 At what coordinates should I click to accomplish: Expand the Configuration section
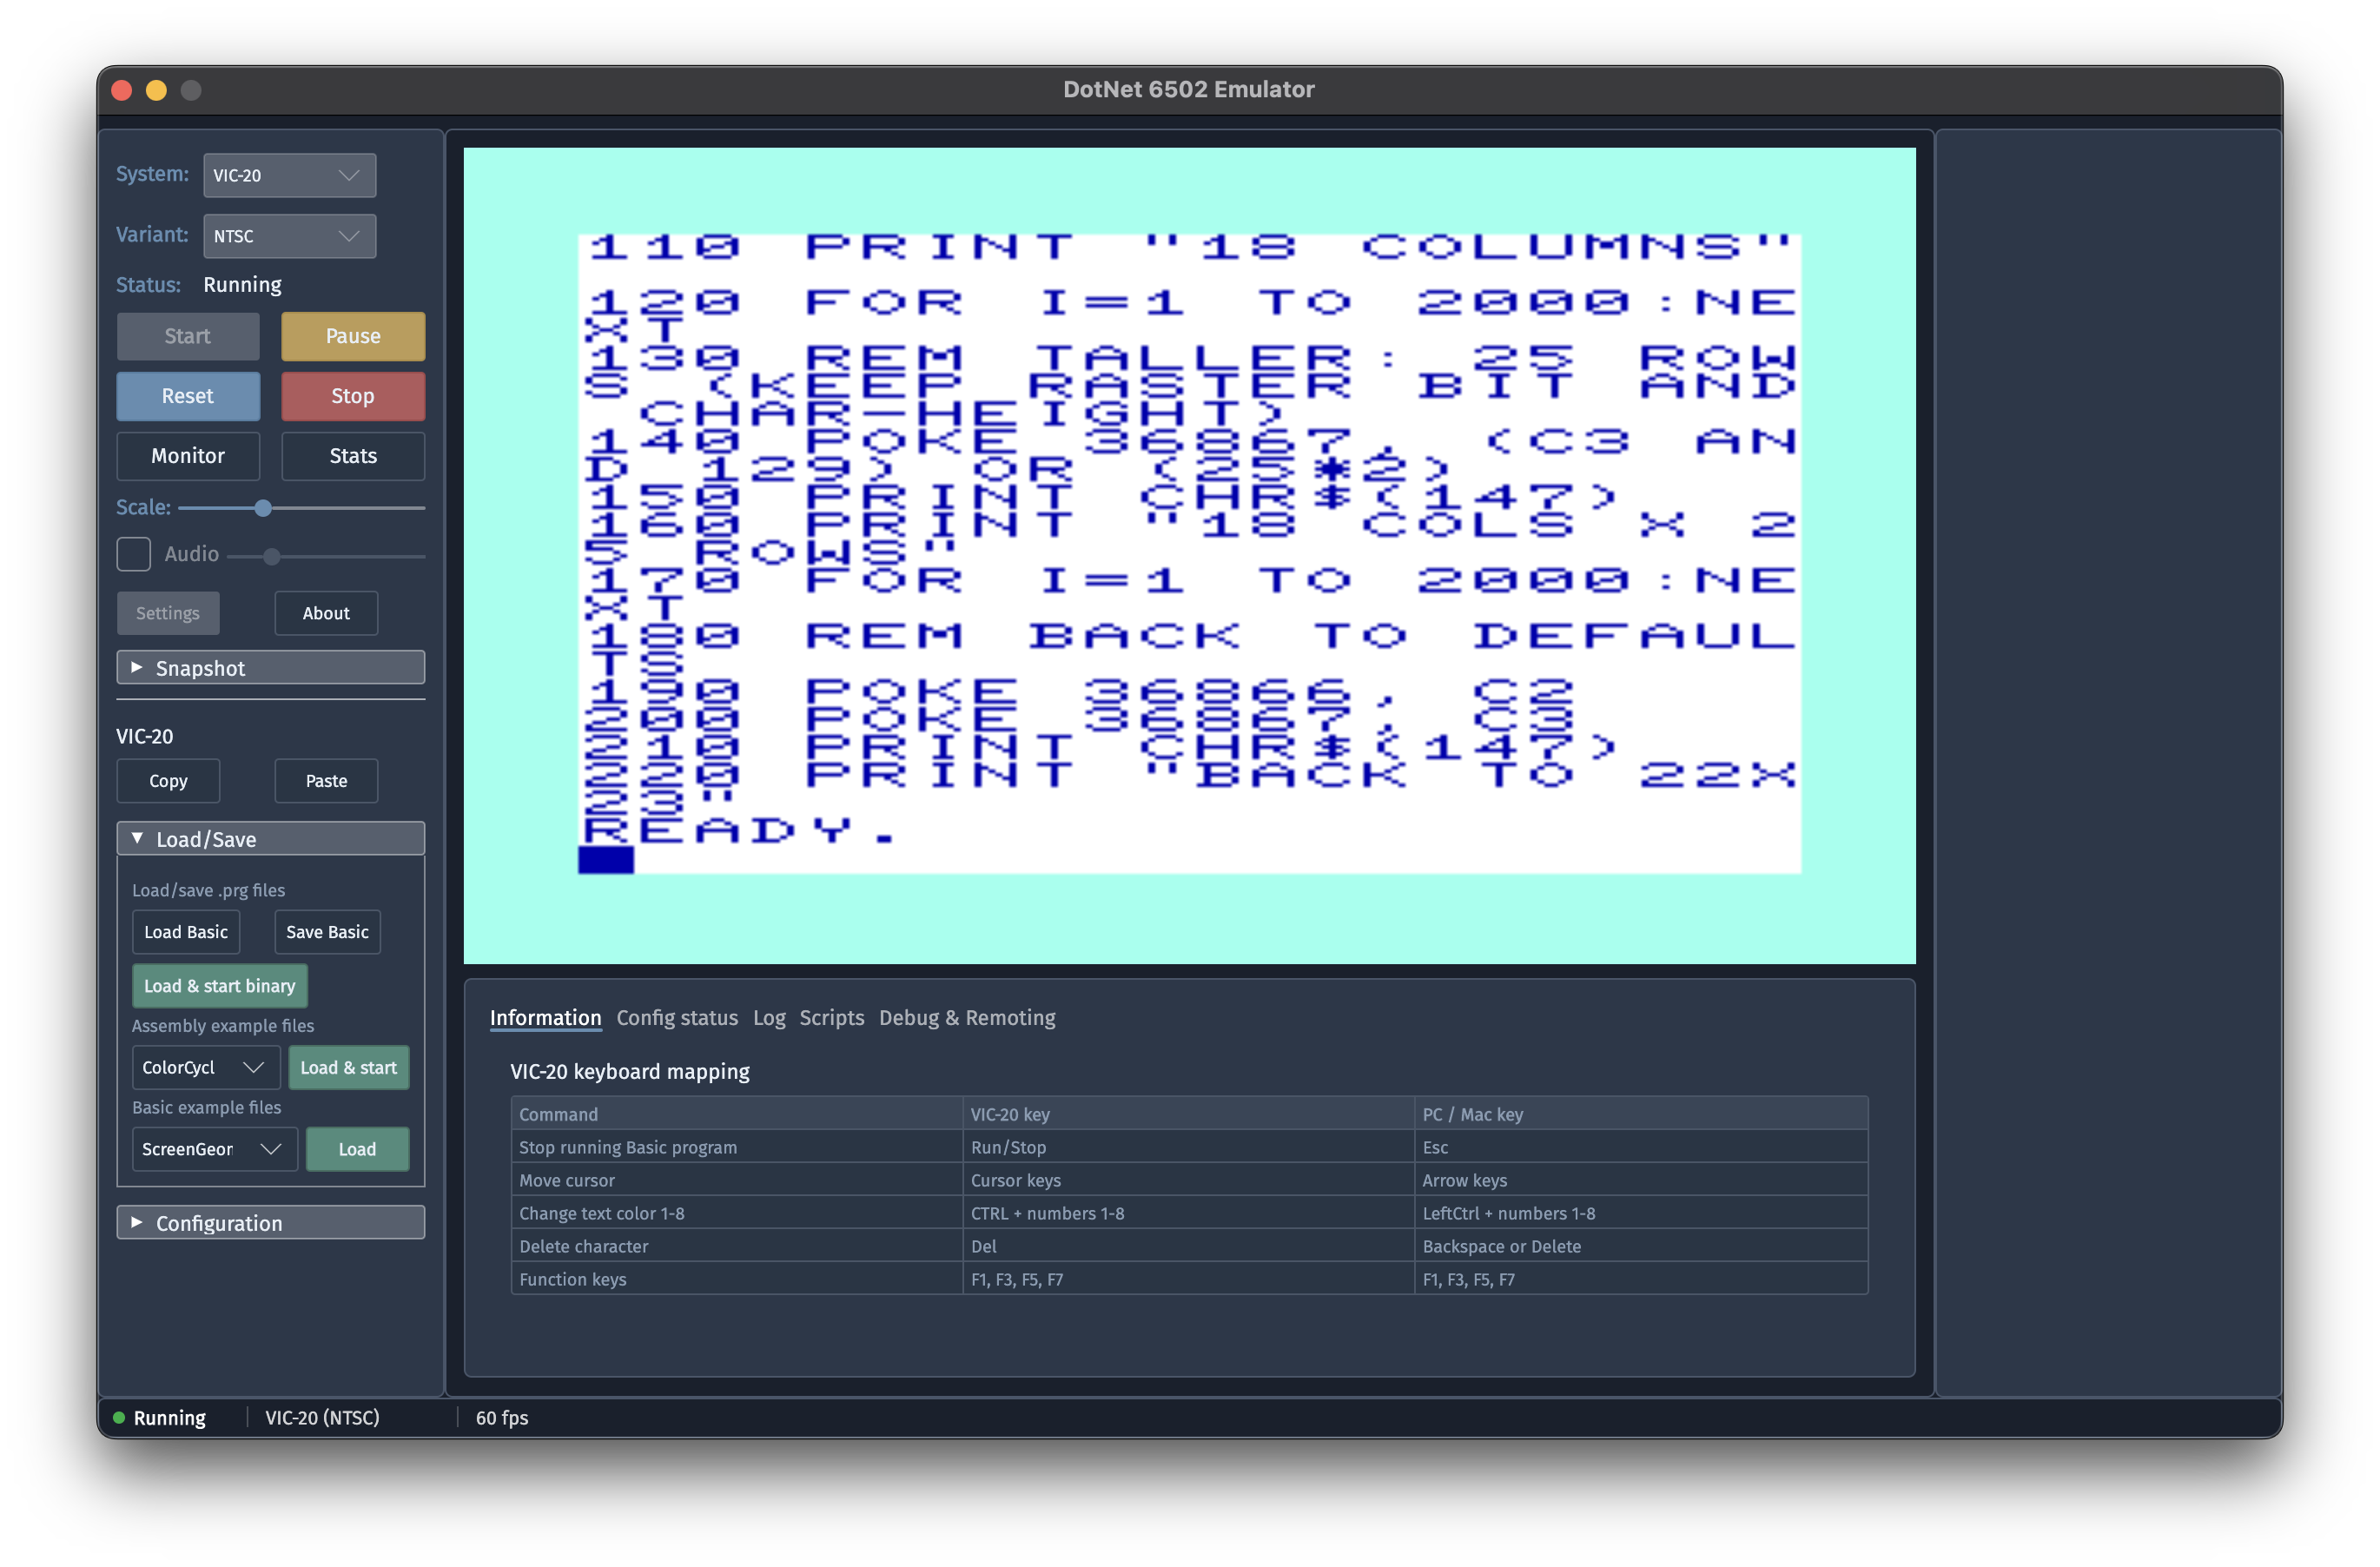pyautogui.click(x=271, y=1223)
